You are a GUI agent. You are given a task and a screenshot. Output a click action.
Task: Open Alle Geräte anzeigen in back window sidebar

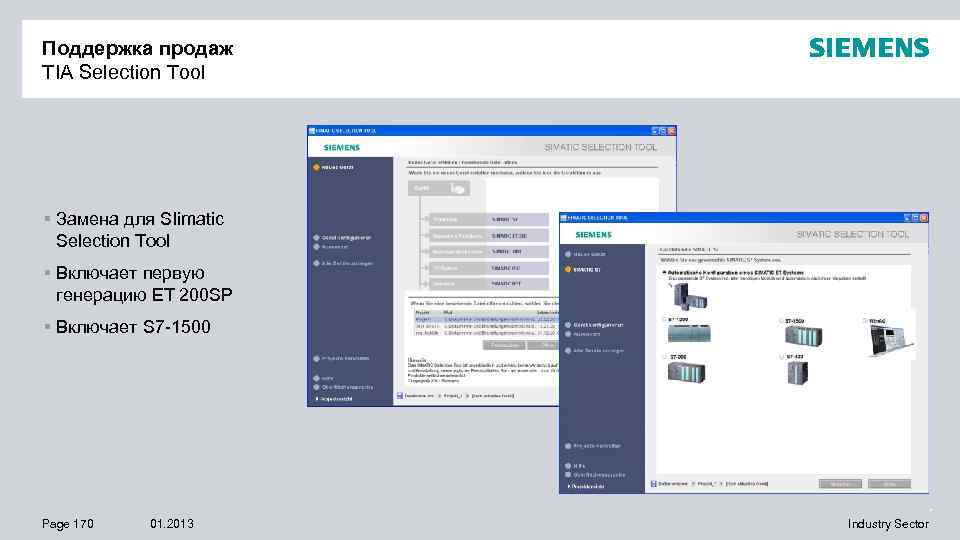pyautogui.click(x=343, y=264)
